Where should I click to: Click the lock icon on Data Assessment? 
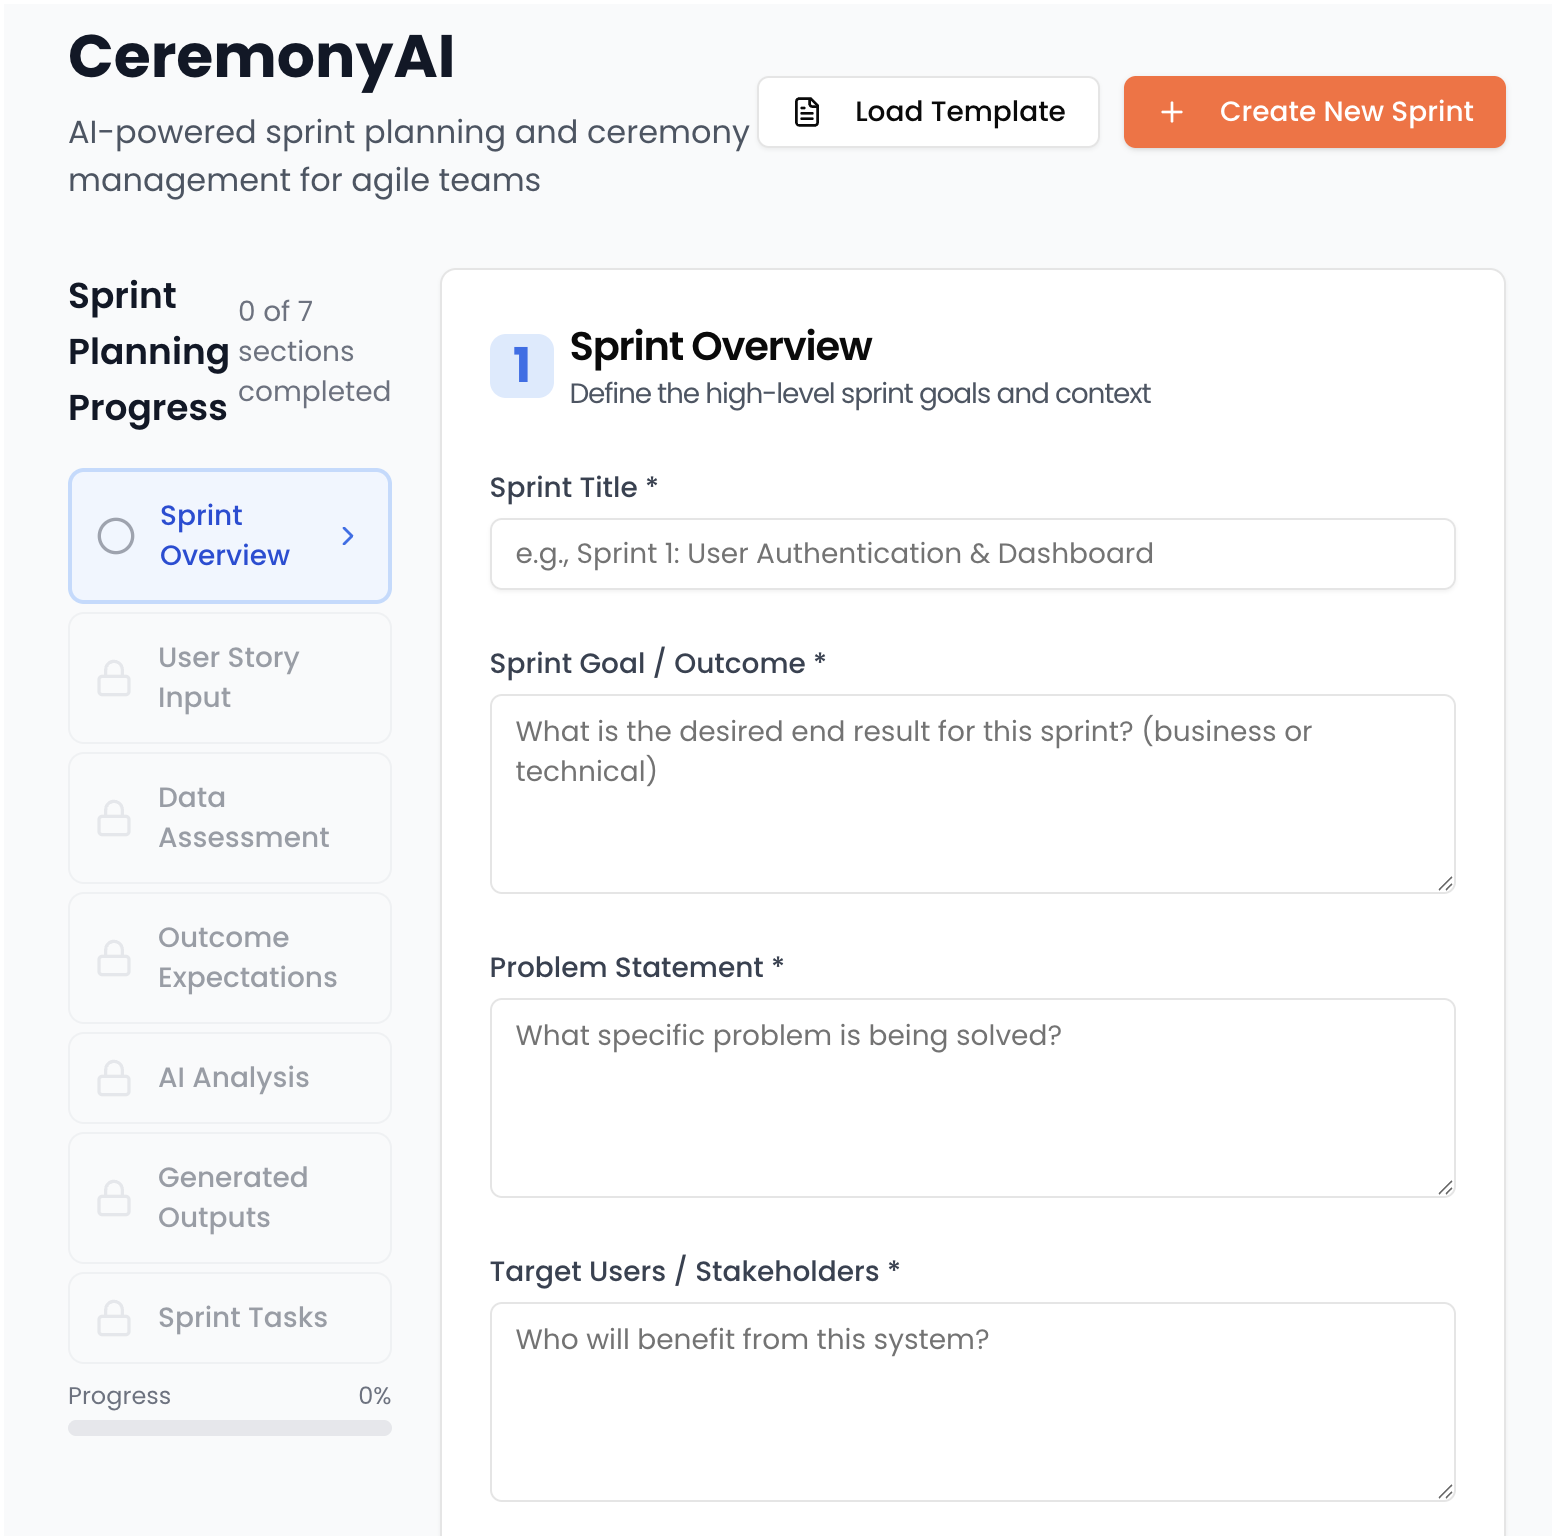(115, 818)
